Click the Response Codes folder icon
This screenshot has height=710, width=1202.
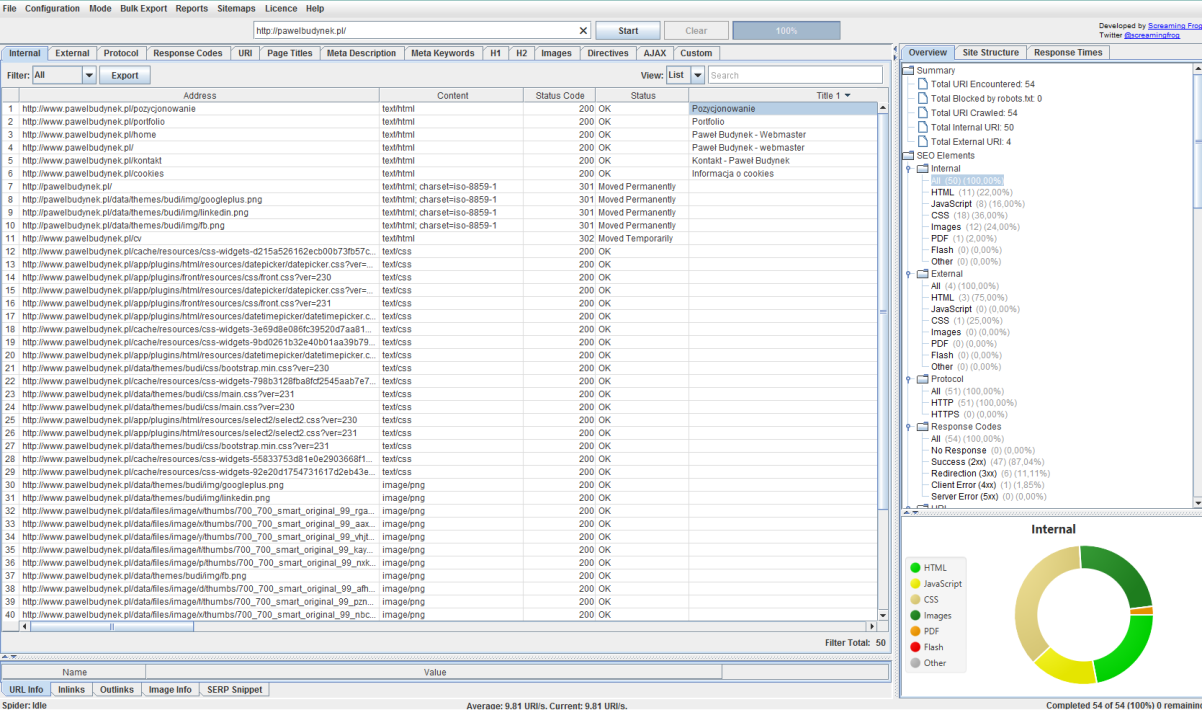(x=922, y=427)
